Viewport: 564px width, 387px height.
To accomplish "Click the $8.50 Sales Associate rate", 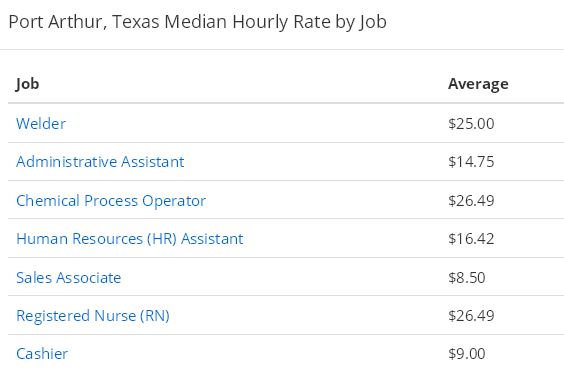I will coord(467,277).
